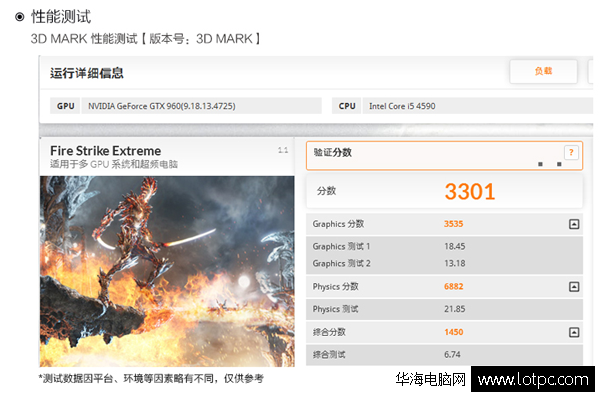Viewport: 600px width, 397px height.
Task: Click the 验证分数 header box
Action: [444, 155]
